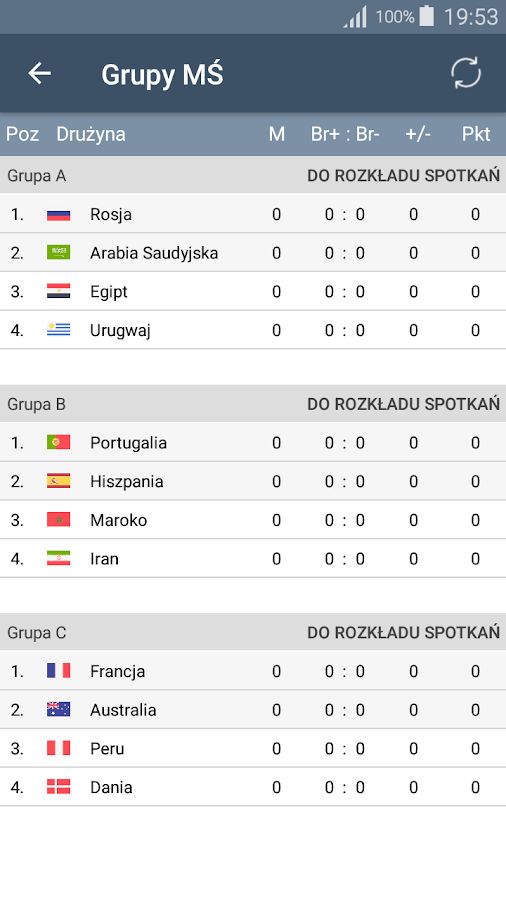Tap the Australia flag icon
The height and width of the screenshot is (900, 506).
tap(59, 709)
